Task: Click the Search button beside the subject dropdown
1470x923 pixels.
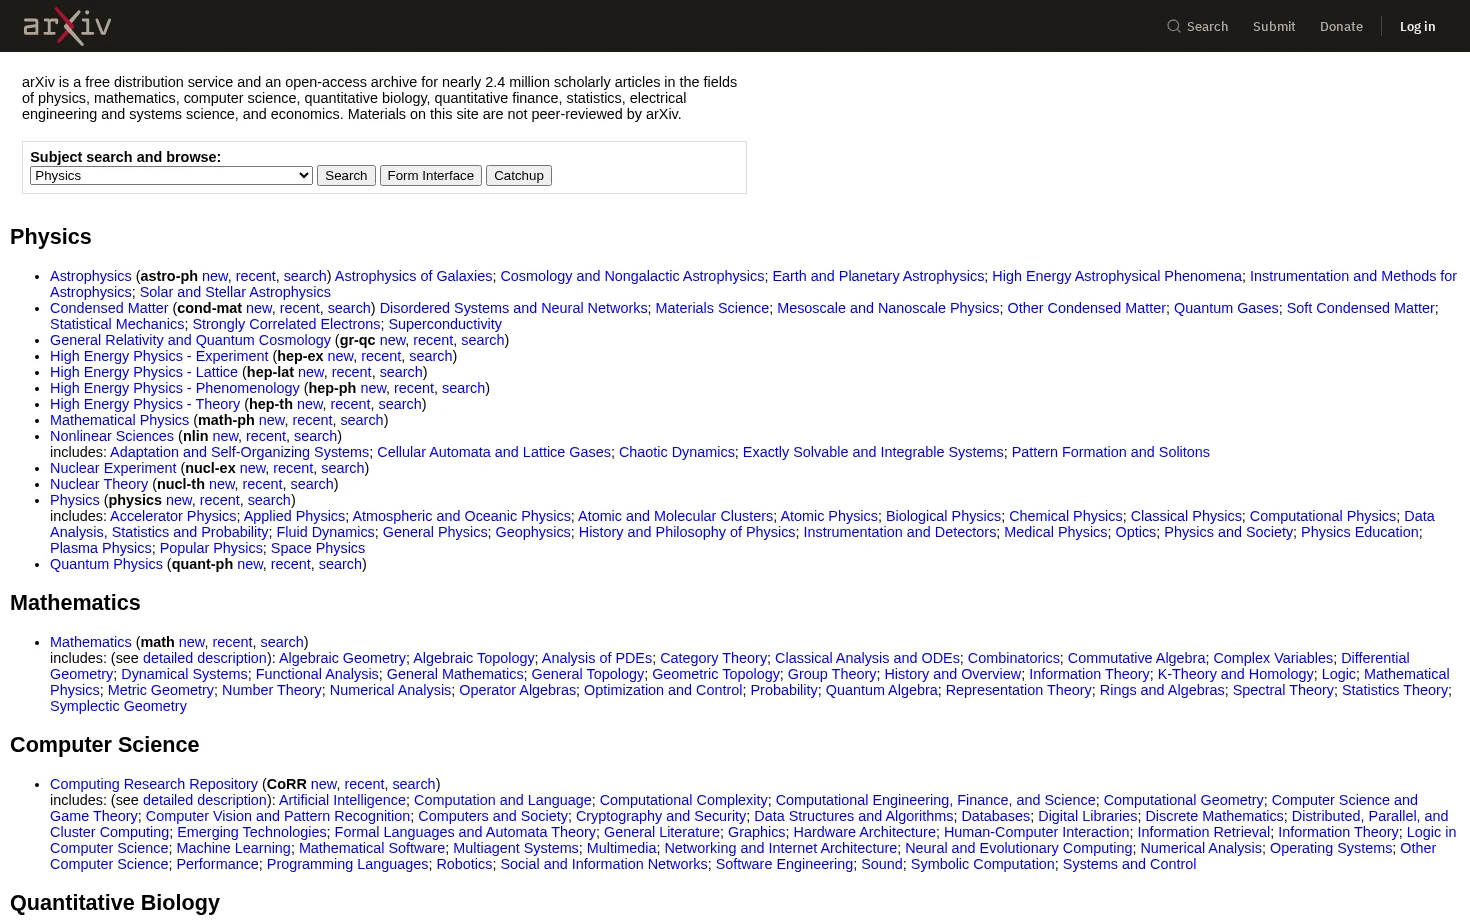Action: [x=346, y=175]
